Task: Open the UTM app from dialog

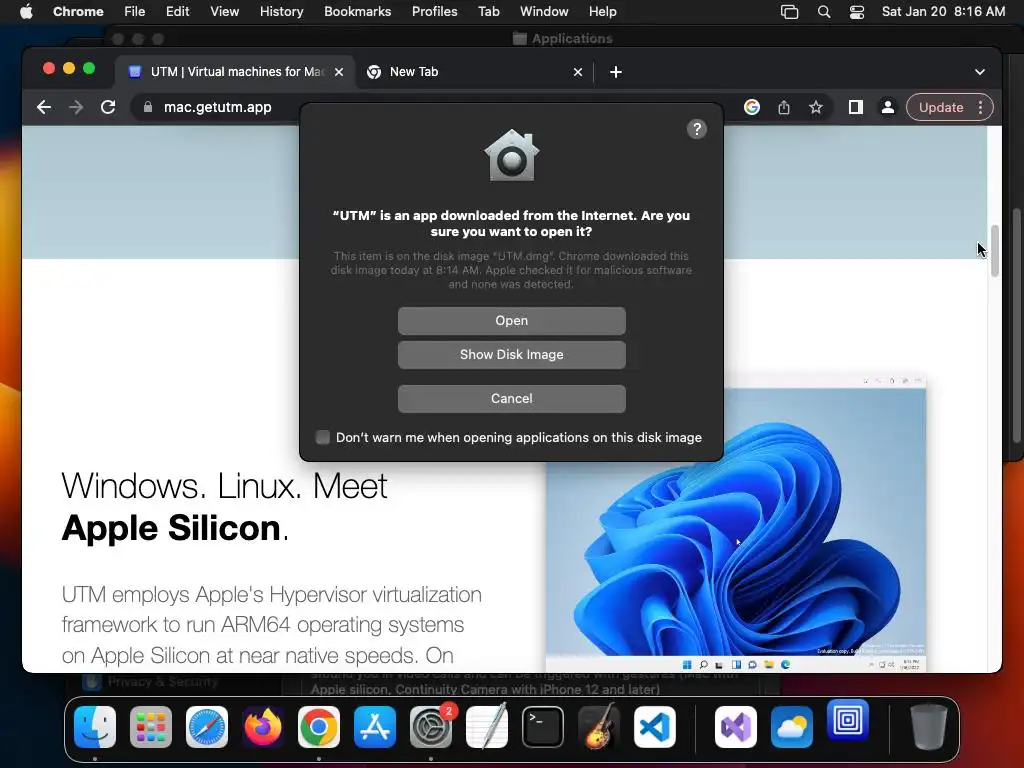Action: 511,321
